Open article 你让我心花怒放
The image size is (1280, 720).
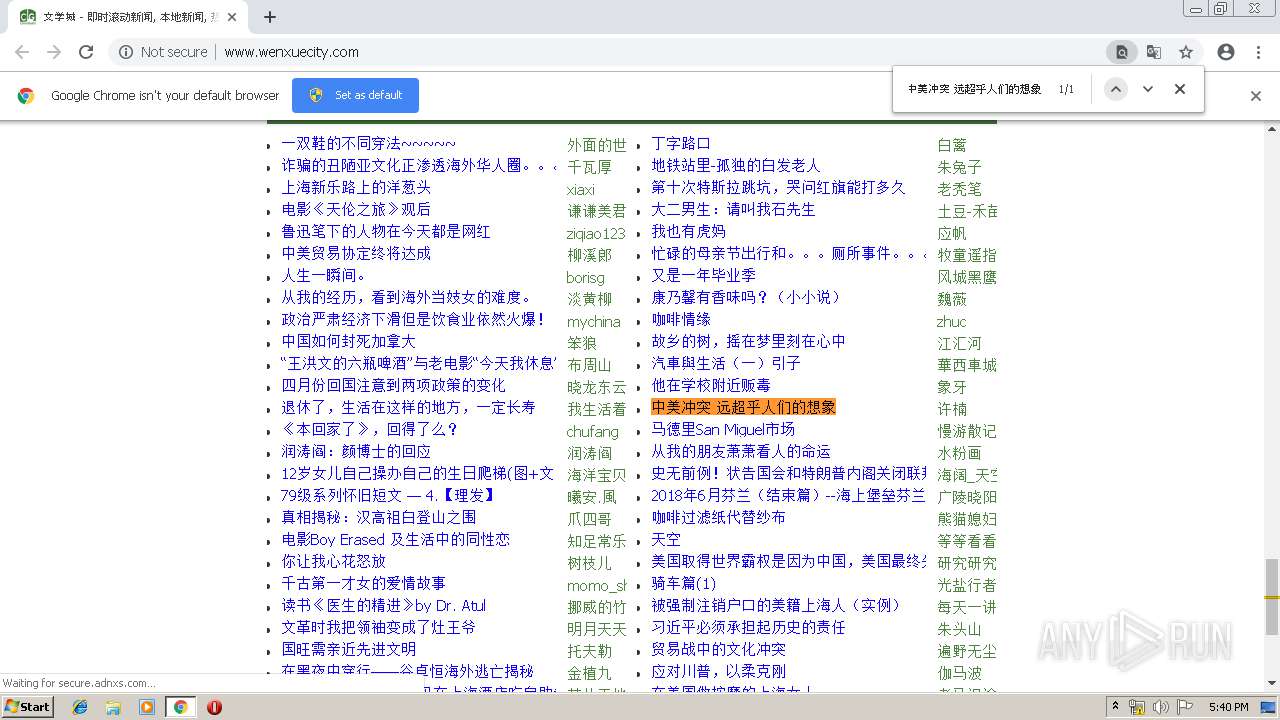(333, 562)
